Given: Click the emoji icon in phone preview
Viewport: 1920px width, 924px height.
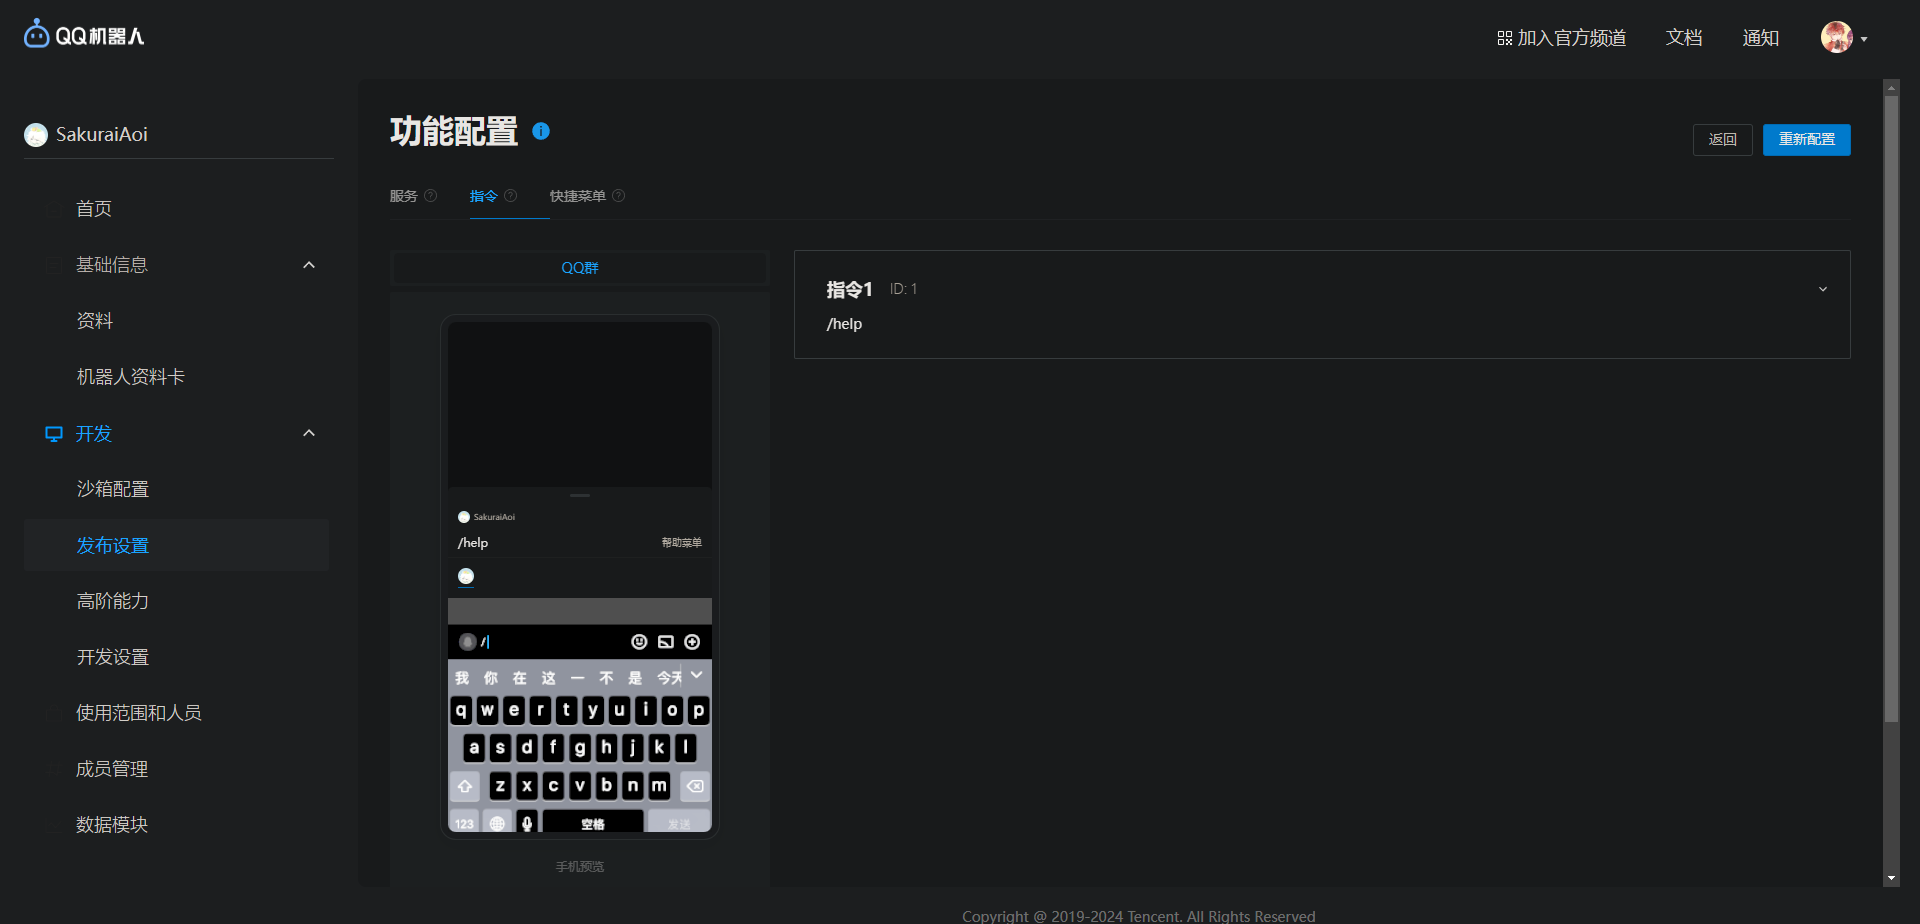Looking at the screenshot, I should pos(639,642).
